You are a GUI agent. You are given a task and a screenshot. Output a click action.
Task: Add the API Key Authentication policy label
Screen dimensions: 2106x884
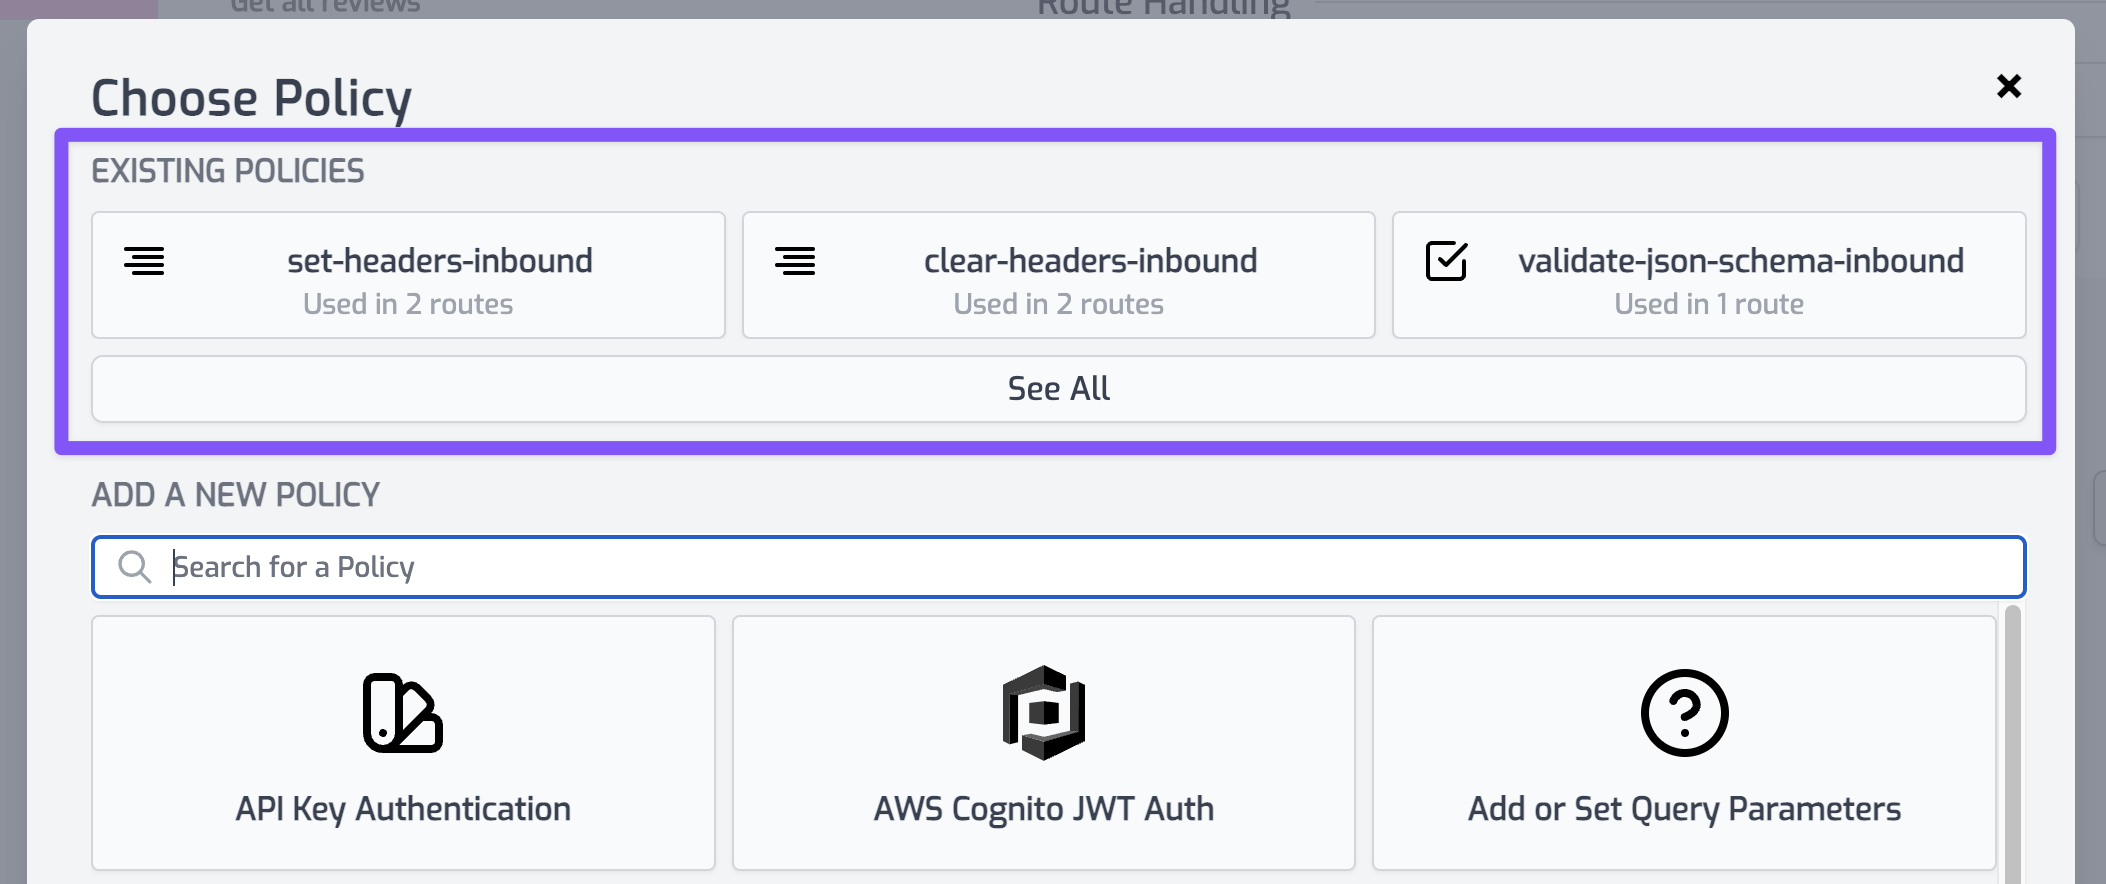click(403, 809)
